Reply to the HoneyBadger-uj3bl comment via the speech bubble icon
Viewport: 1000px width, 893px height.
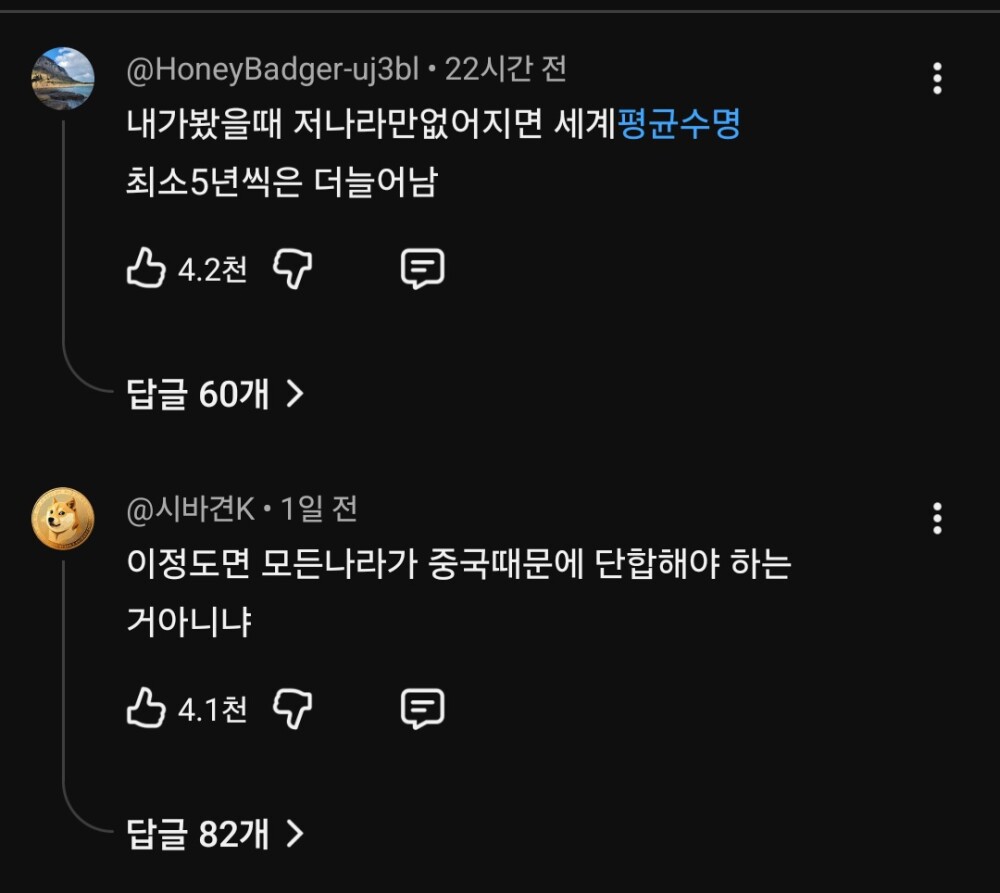tap(422, 269)
